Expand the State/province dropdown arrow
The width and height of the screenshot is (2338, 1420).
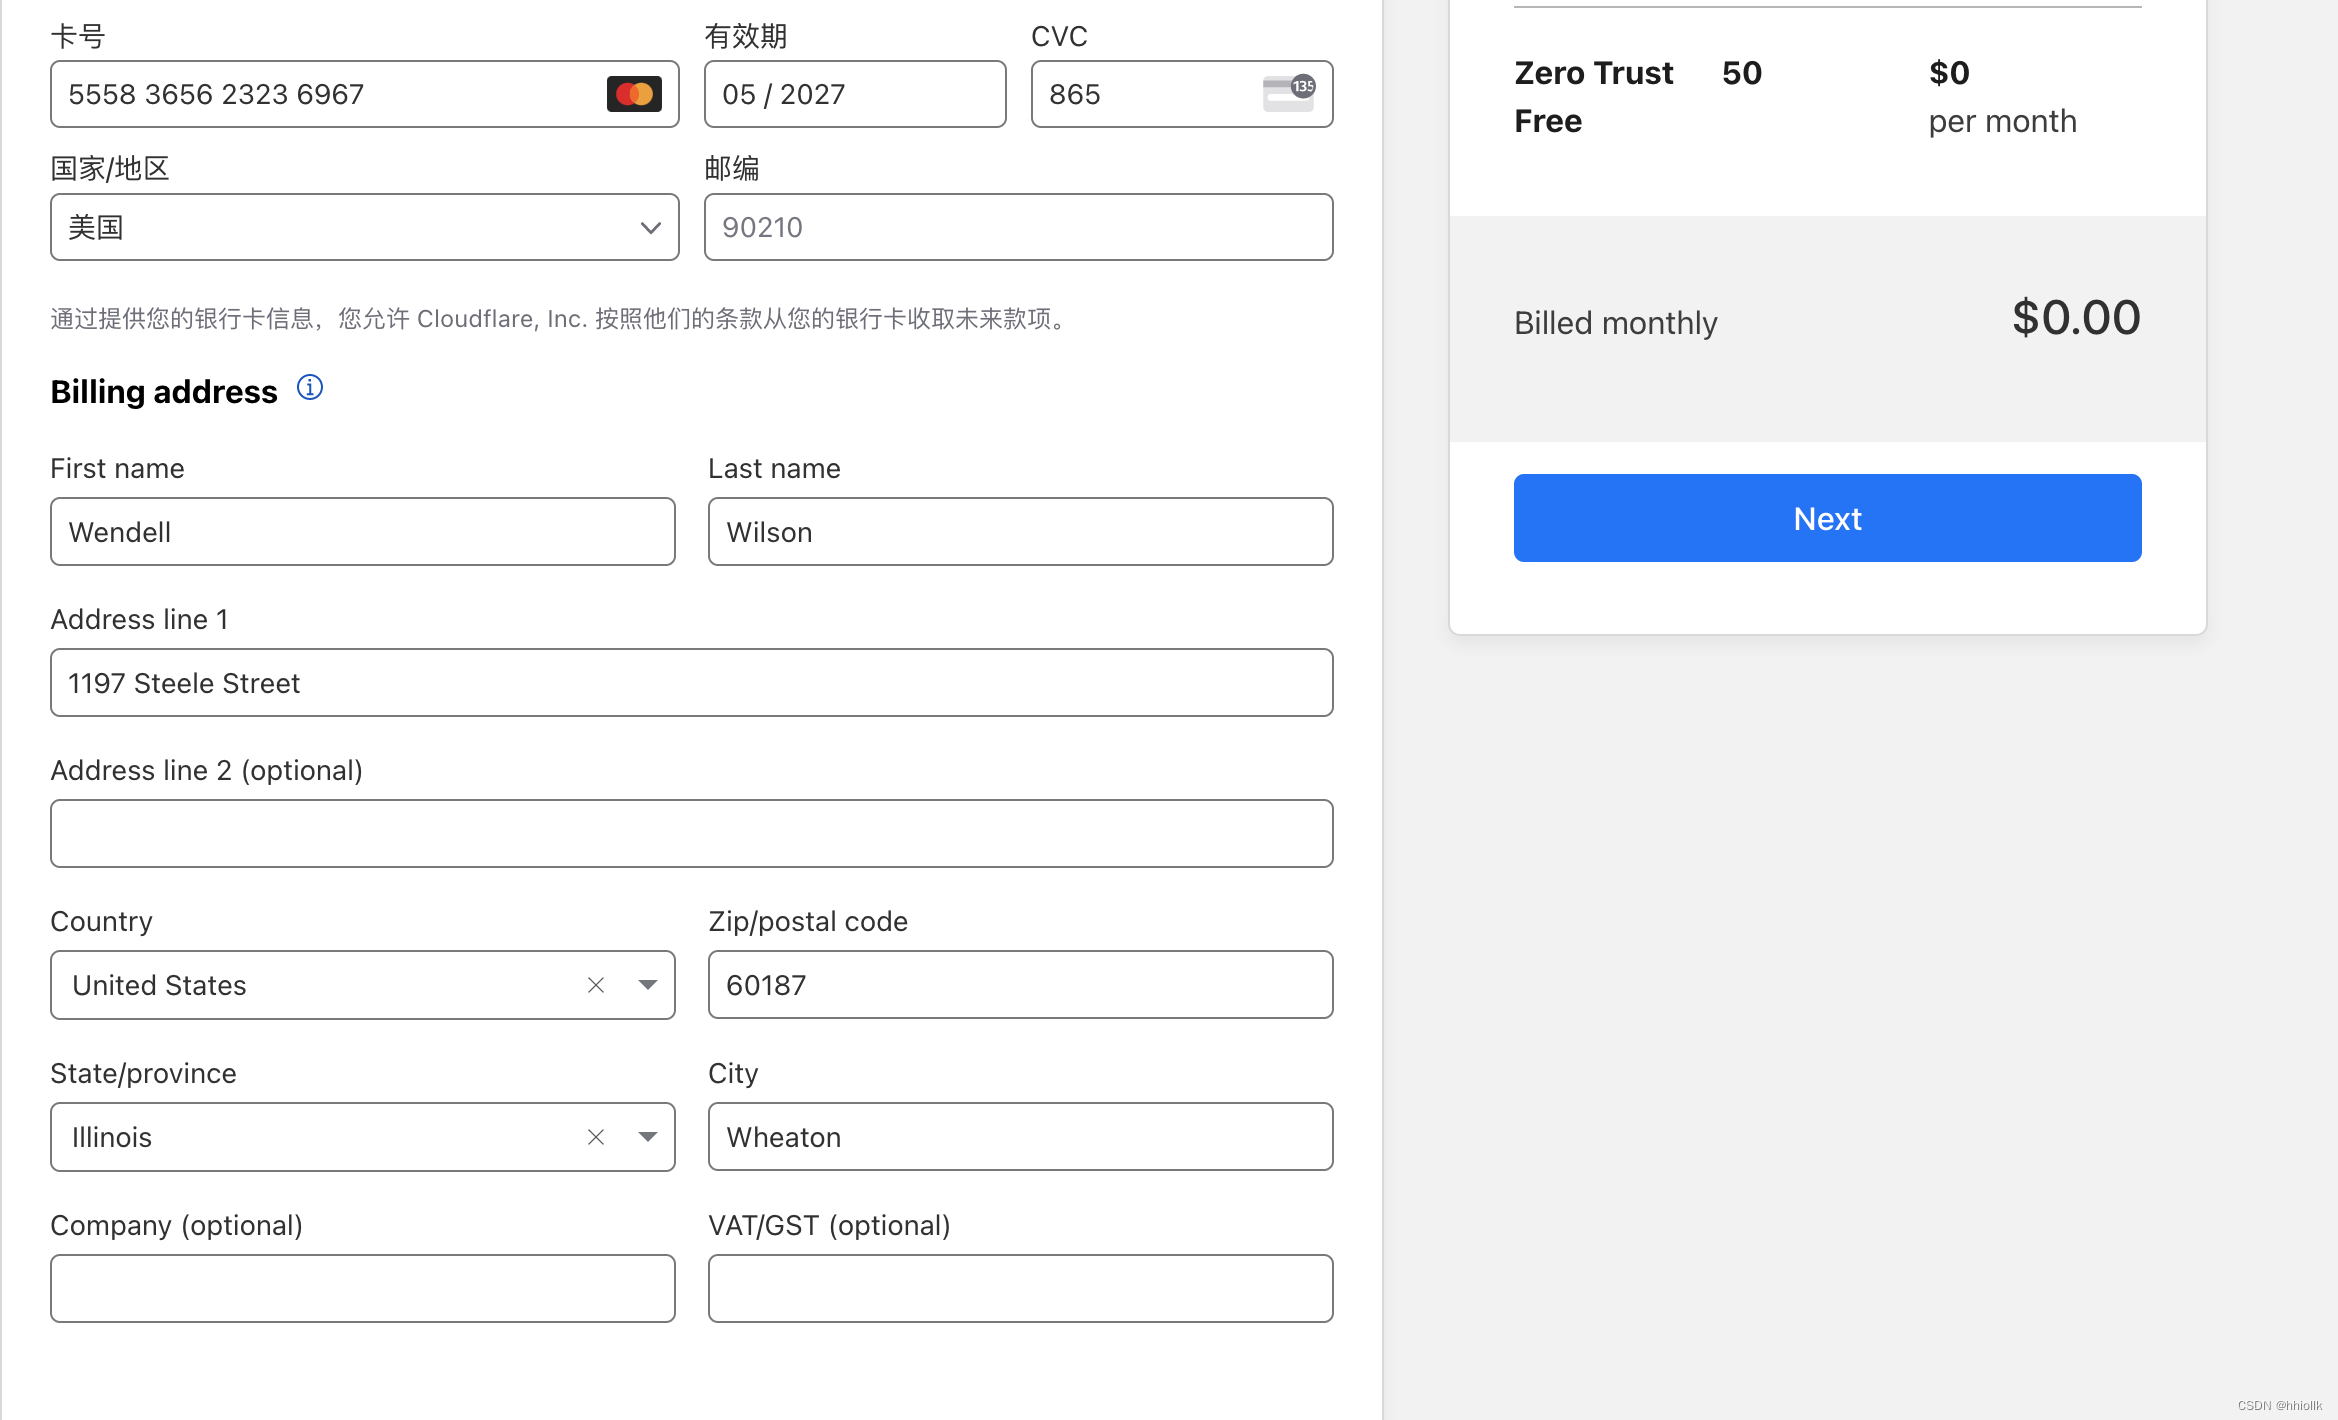click(648, 1137)
